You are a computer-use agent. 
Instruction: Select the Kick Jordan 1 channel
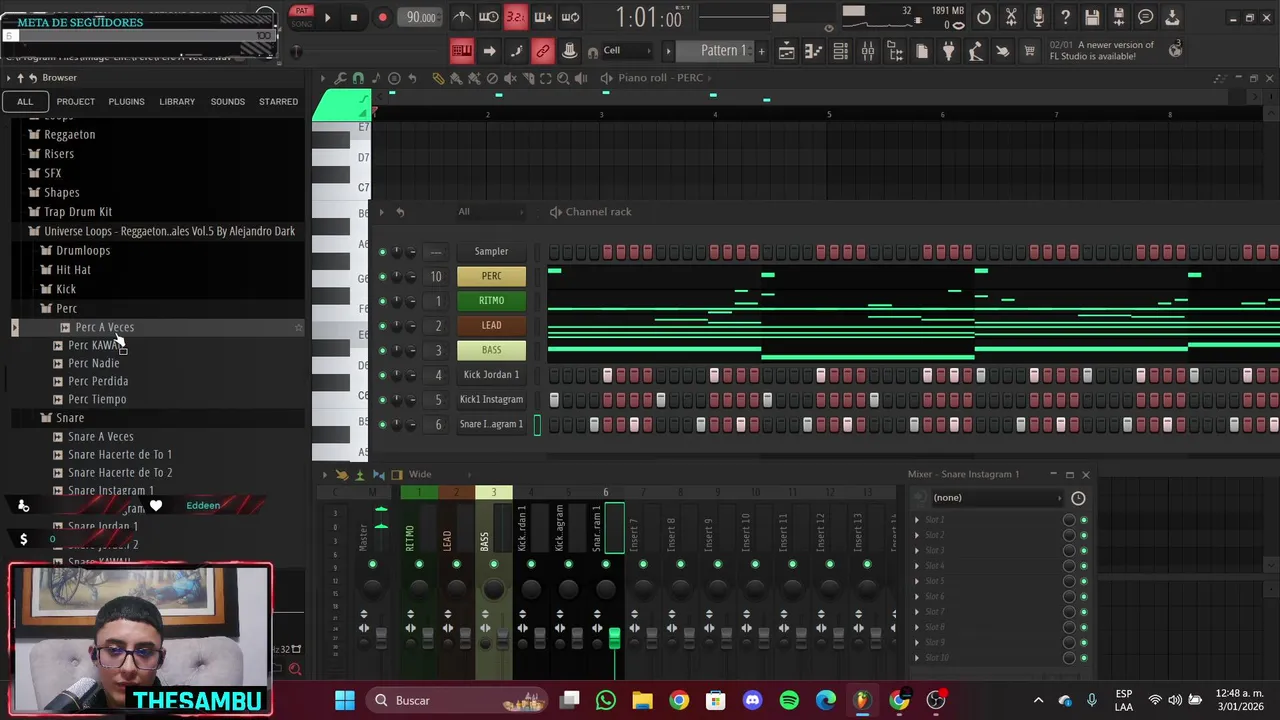[x=491, y=374]
